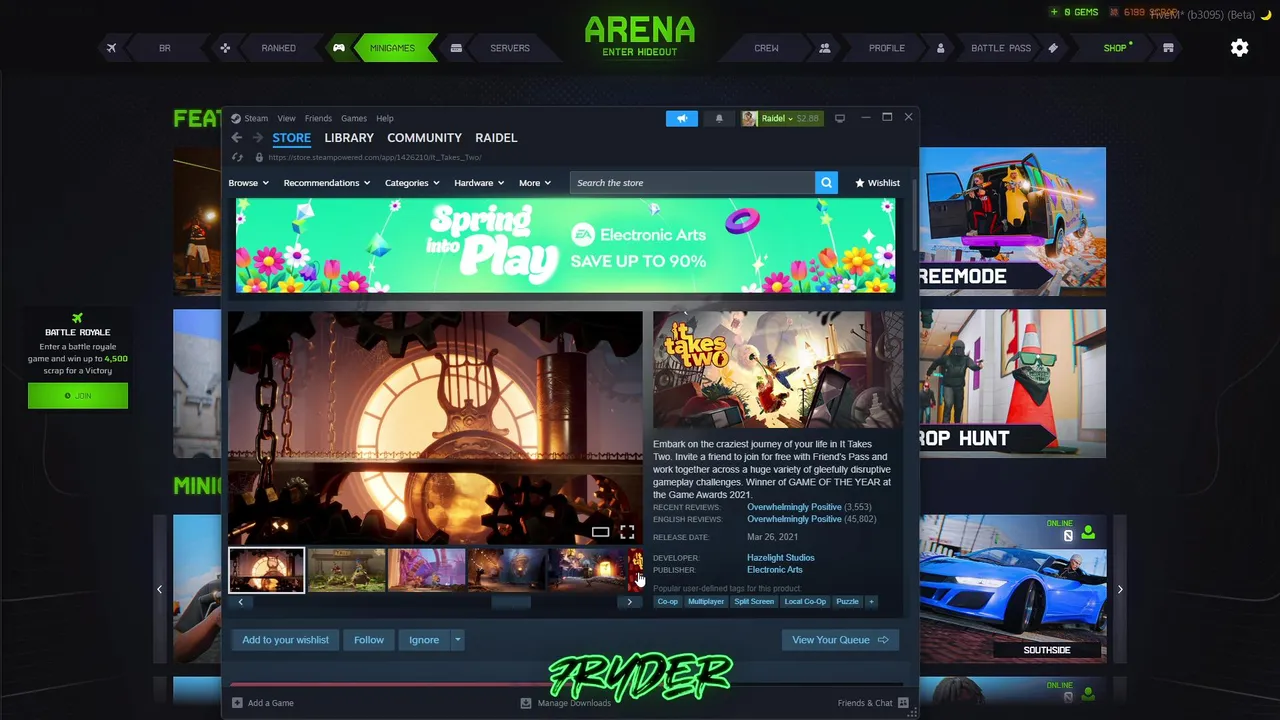Click the store search magnifier button

point(826,183)
